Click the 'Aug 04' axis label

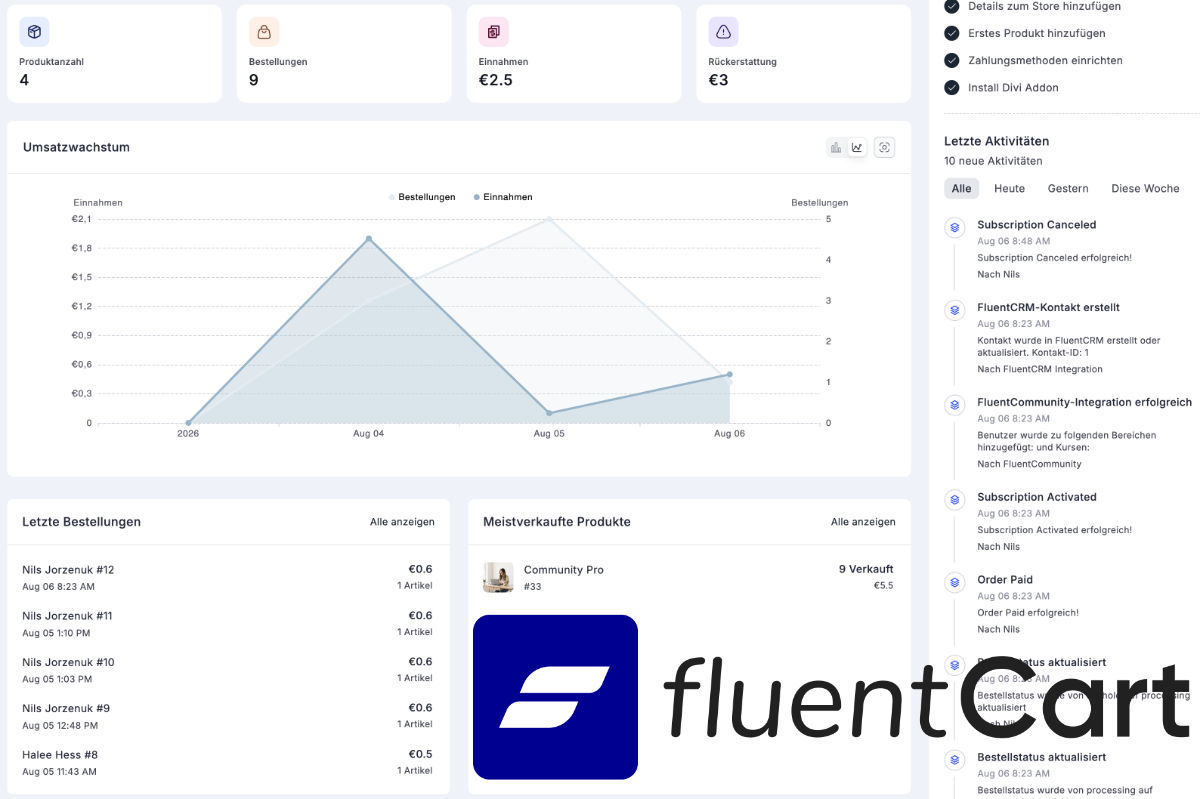click(x=368, y=433)
